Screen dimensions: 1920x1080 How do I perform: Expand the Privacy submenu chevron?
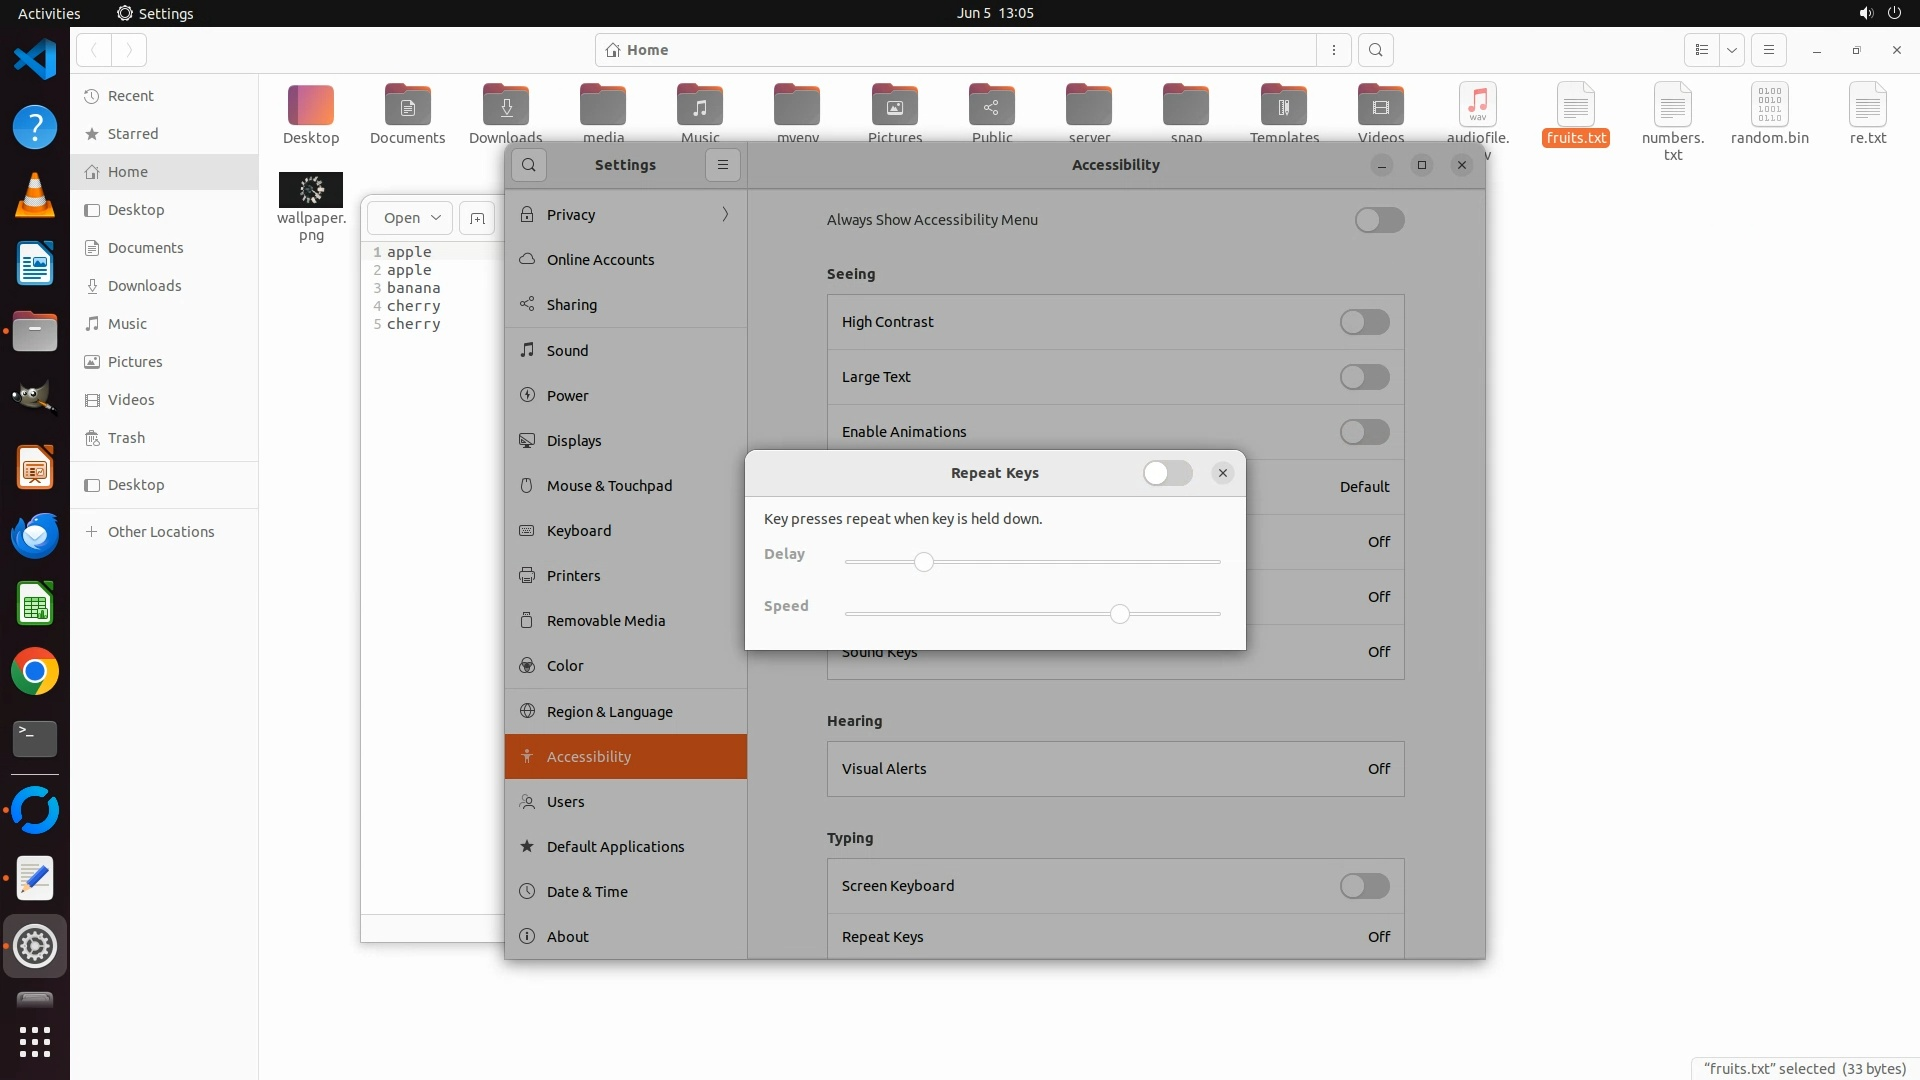725,214
